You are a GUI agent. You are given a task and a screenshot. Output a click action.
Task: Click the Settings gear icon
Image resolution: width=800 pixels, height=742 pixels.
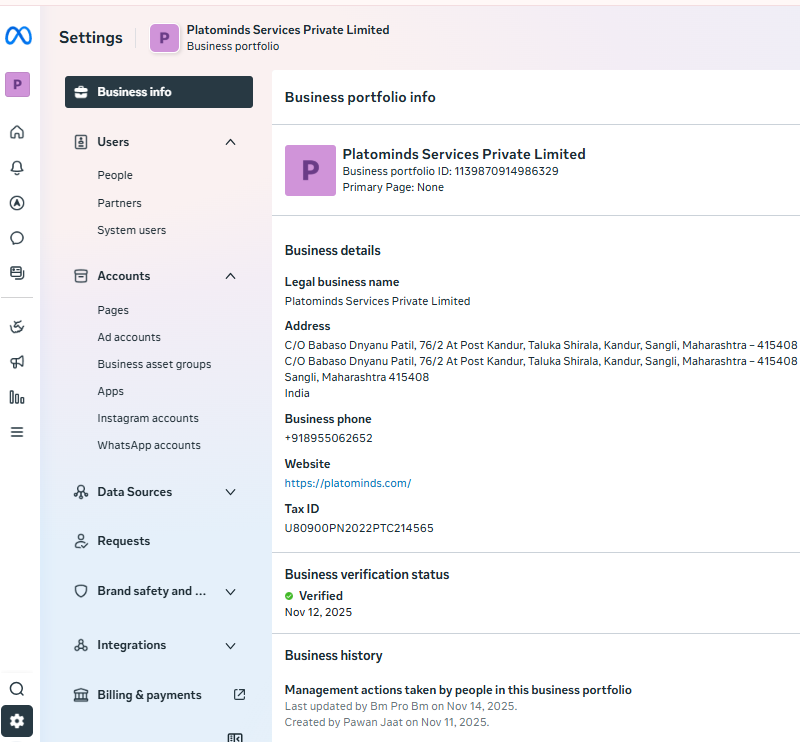coord(17,721)
